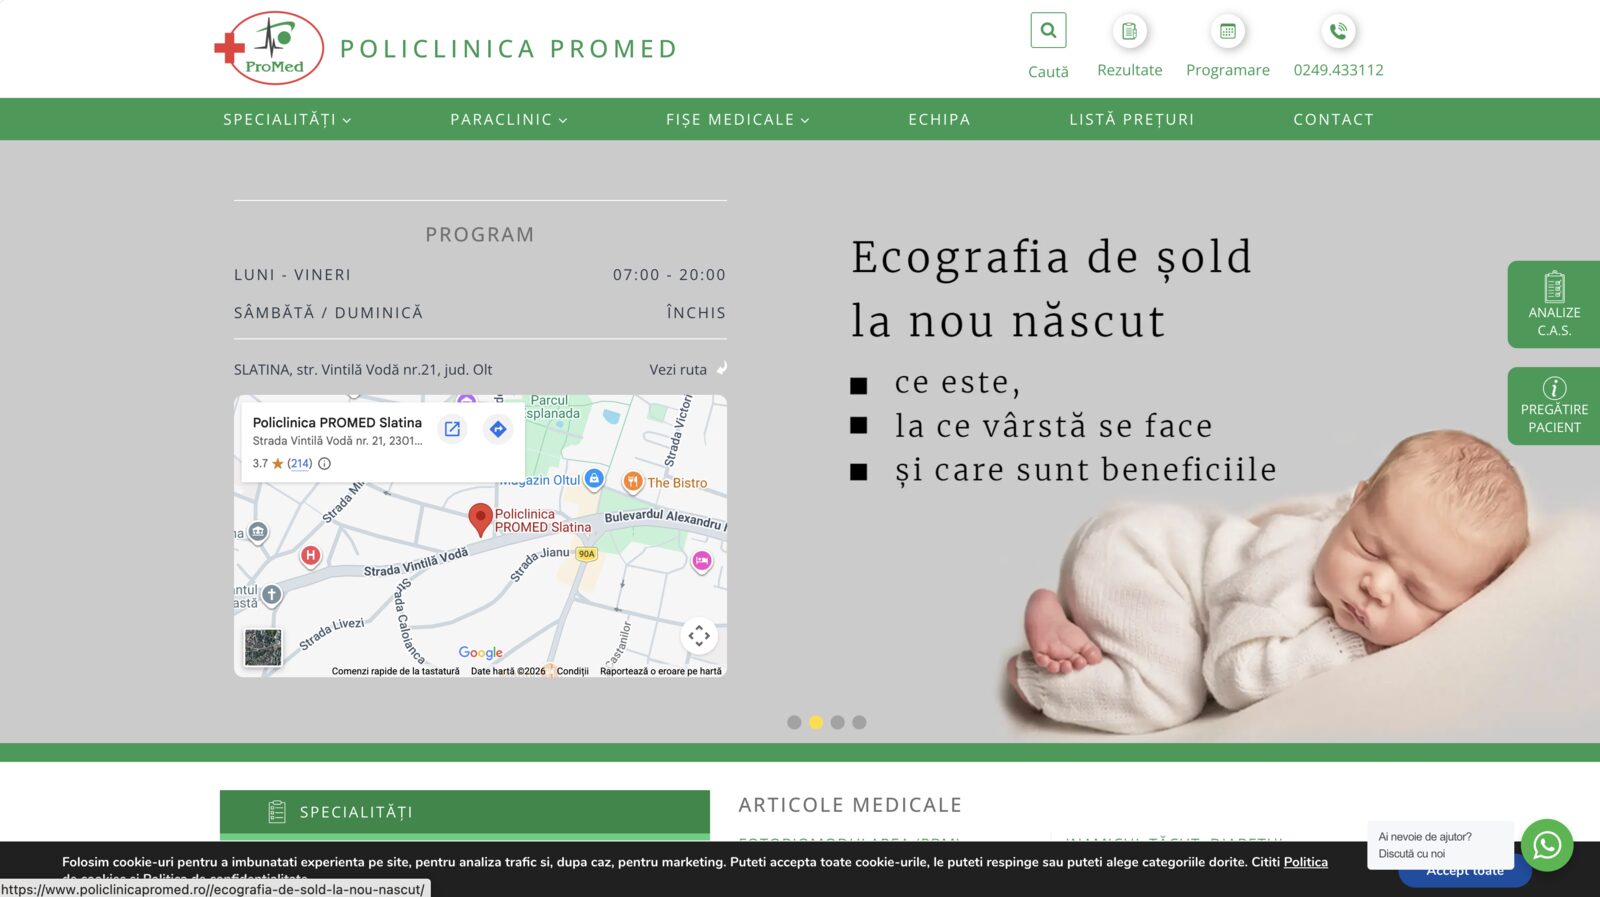This screenshot has height=897, width=1600.
Task: Select the second yellow slider dot
Action: tap(816, 722)
